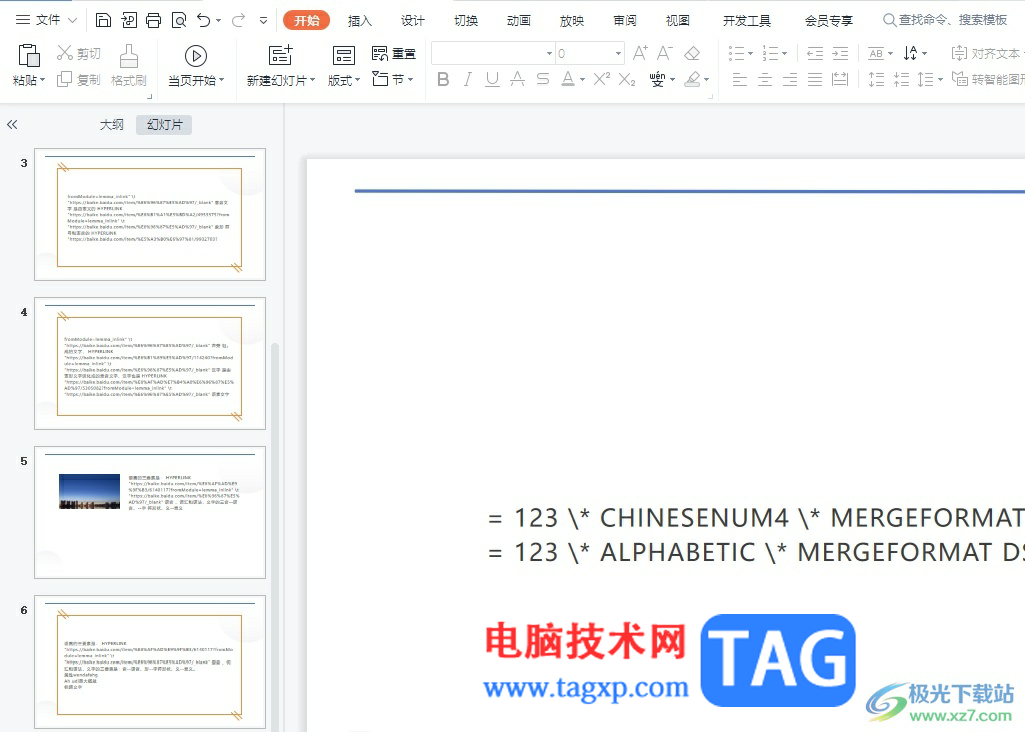Toggle strikethrough formatting
The width and height of the screenshot is (1025, 732).
517,80
